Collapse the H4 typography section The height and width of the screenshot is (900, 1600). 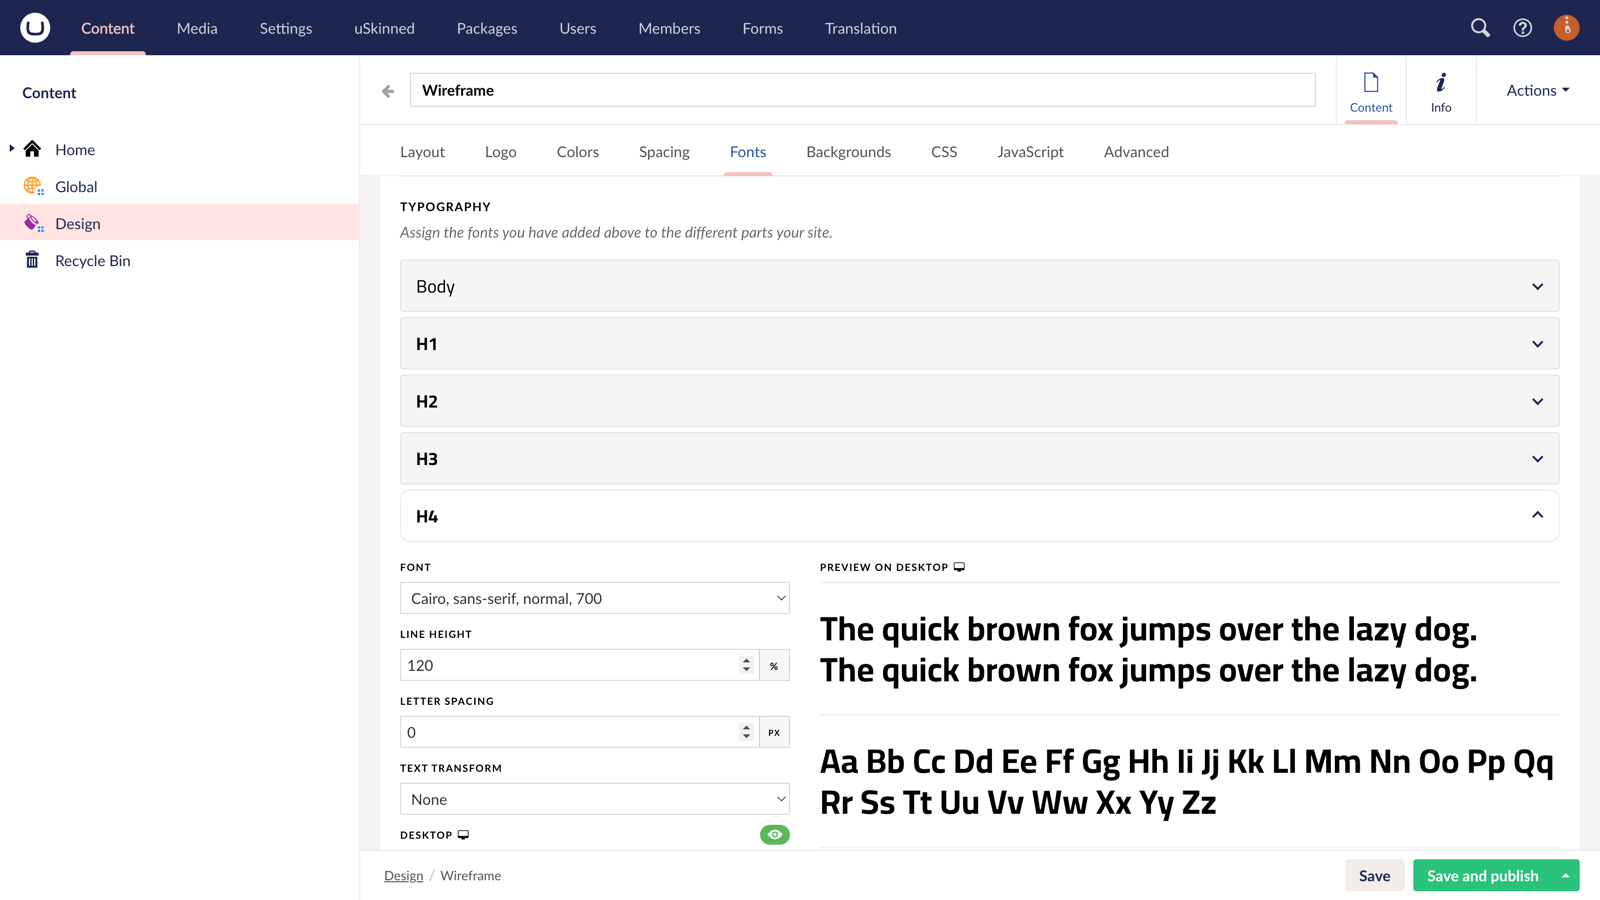point(1537,515)
